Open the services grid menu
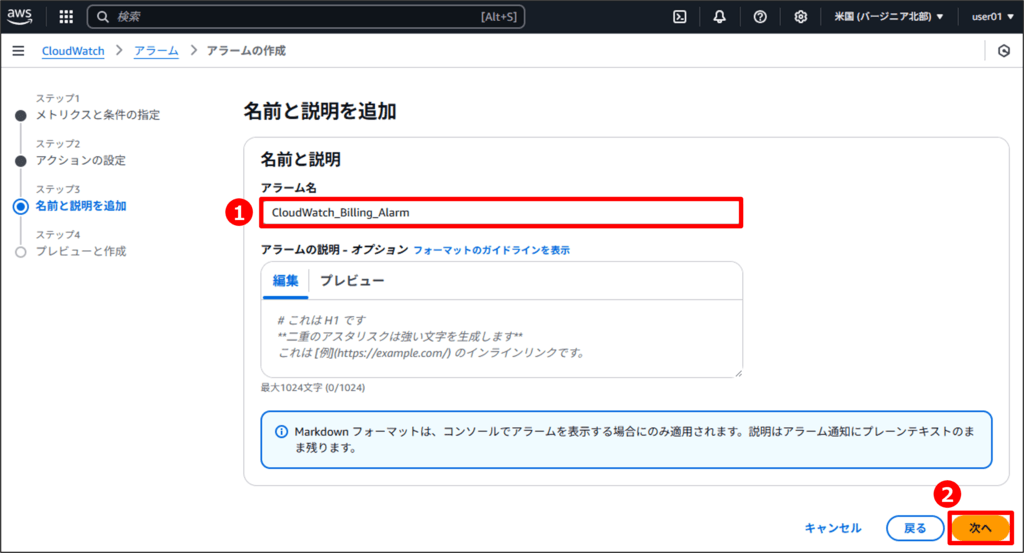The height and width of the screenshot is (553, 1024). [x=66, y=17]
